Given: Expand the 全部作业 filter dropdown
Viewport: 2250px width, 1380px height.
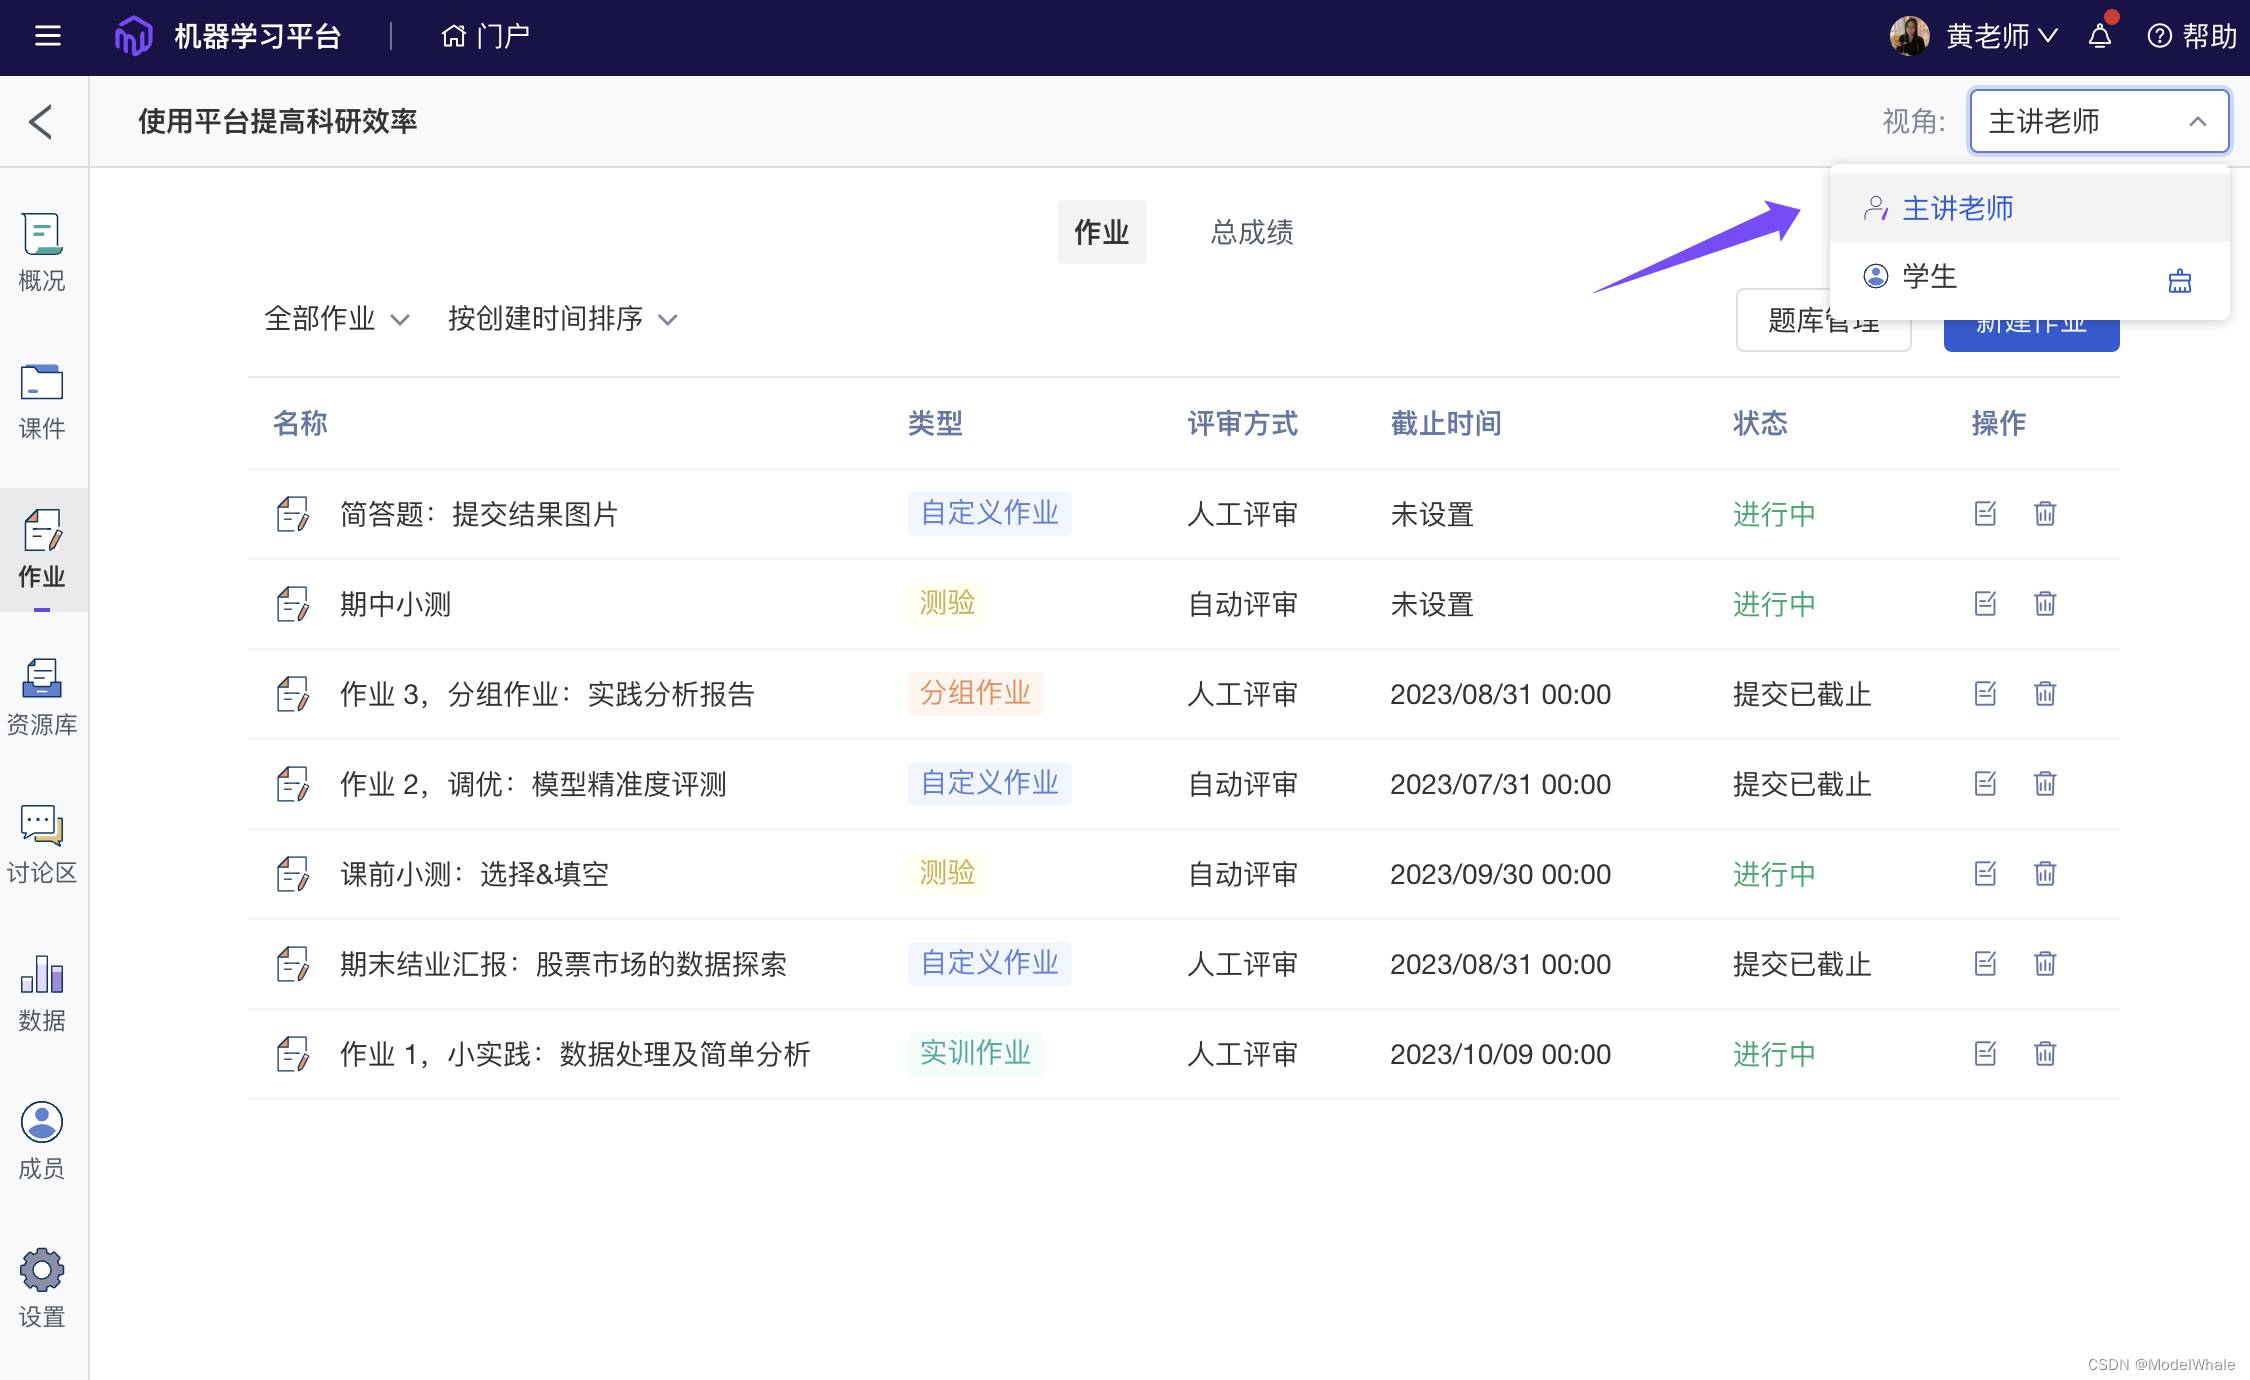Looking at the screenshot, I should (337, 319).
